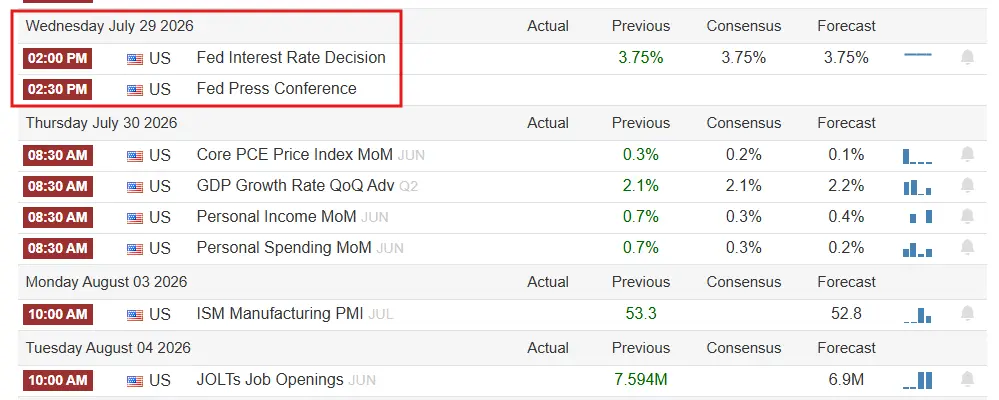Click 08:30 AM badge for Core PCE
Image resolution: width=999 pixels, height=400 pixels.
[x=58, y=155]
